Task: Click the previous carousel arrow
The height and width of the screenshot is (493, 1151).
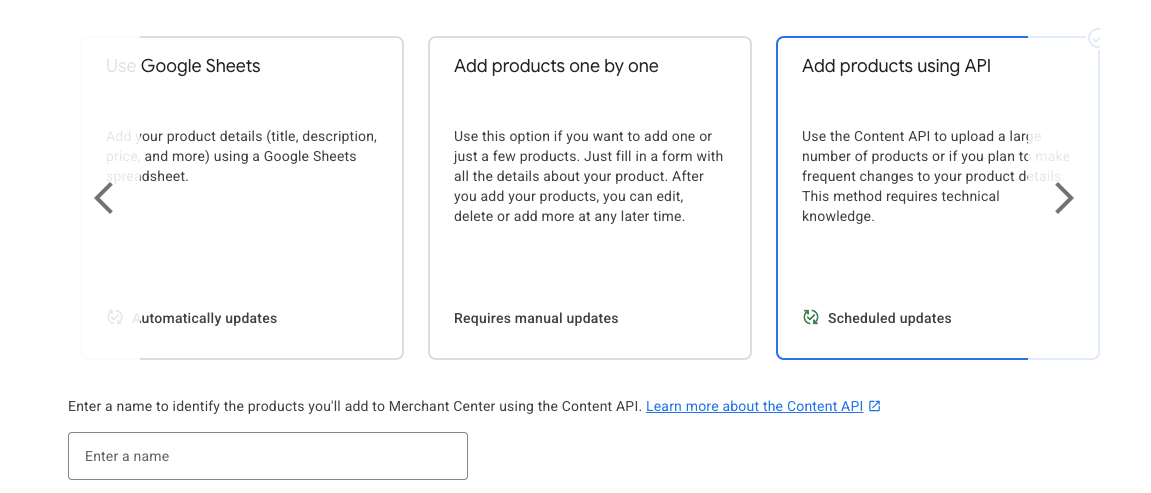Action: click(x=104, y=198)
